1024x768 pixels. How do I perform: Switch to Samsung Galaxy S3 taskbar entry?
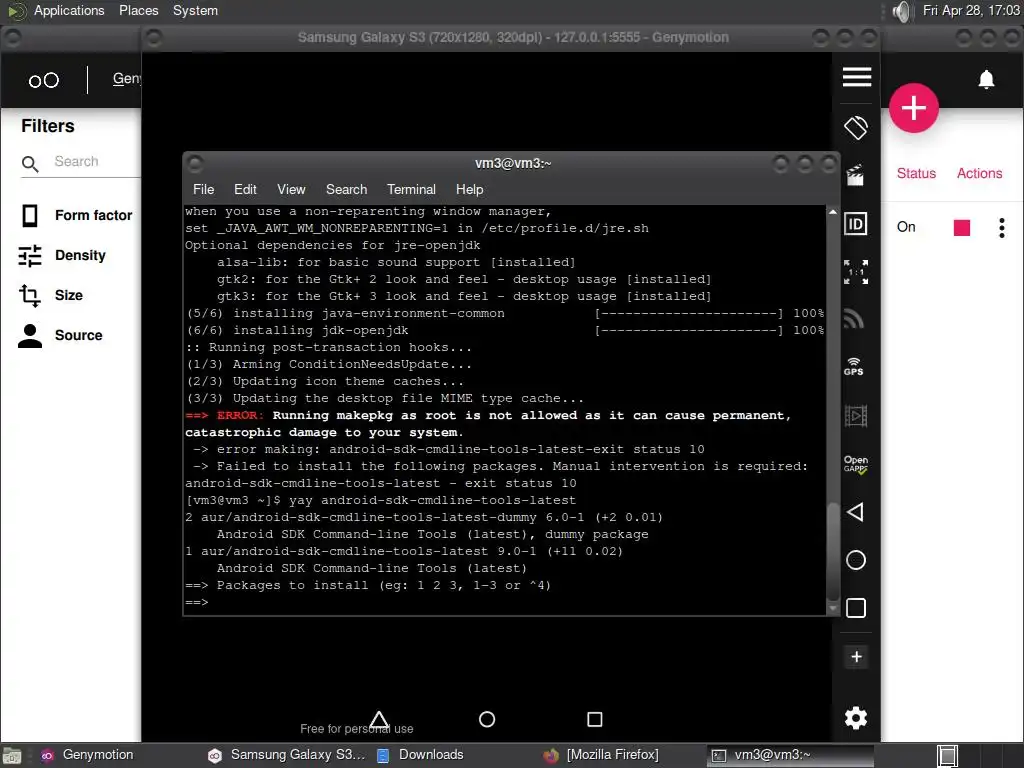pos(287,755)
